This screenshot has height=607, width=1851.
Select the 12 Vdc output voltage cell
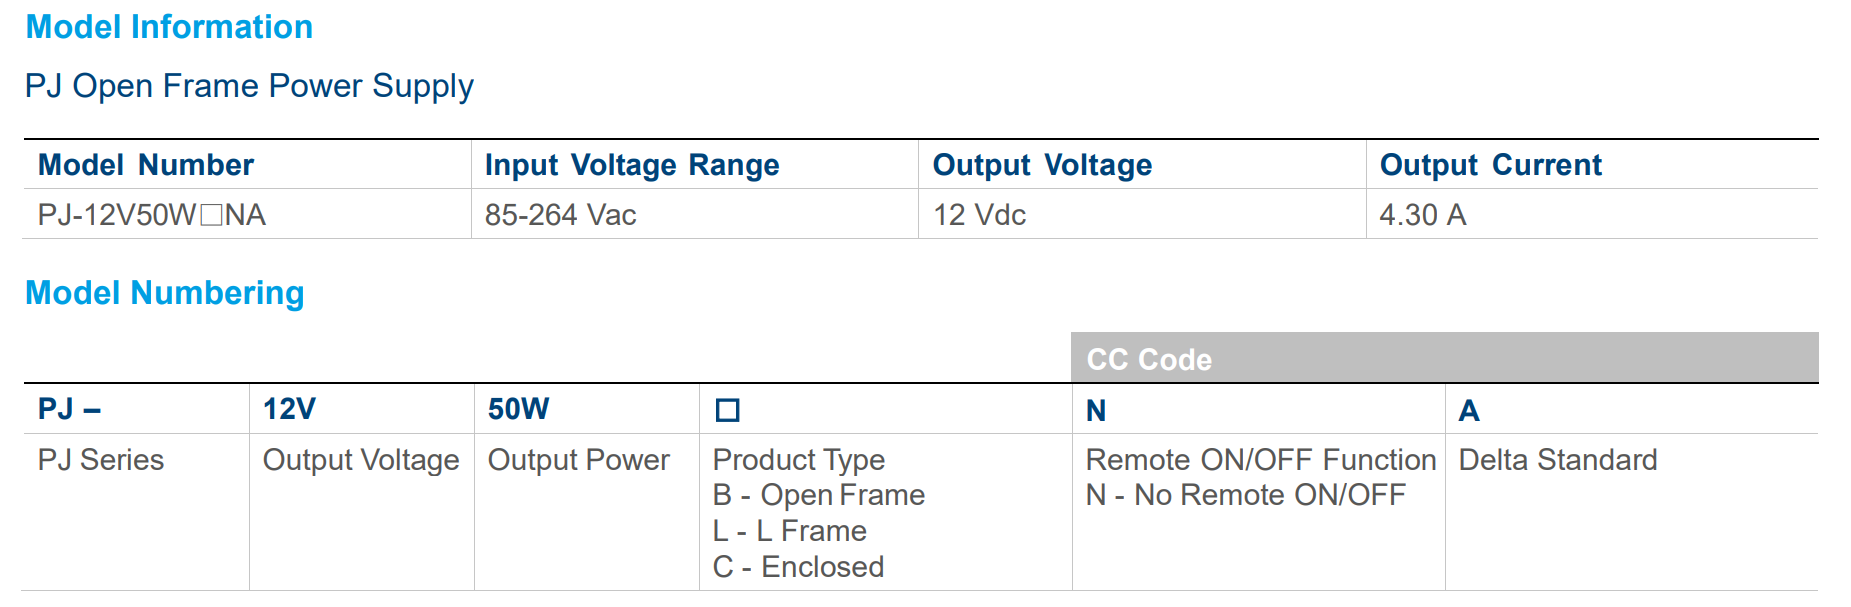pos(980,215)
